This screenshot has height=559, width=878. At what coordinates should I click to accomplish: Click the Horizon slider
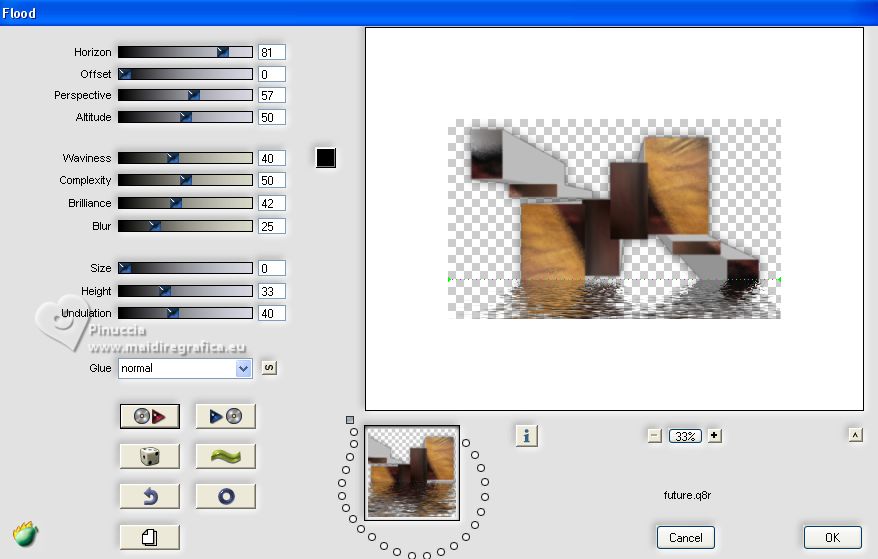(x=185, y=52)
